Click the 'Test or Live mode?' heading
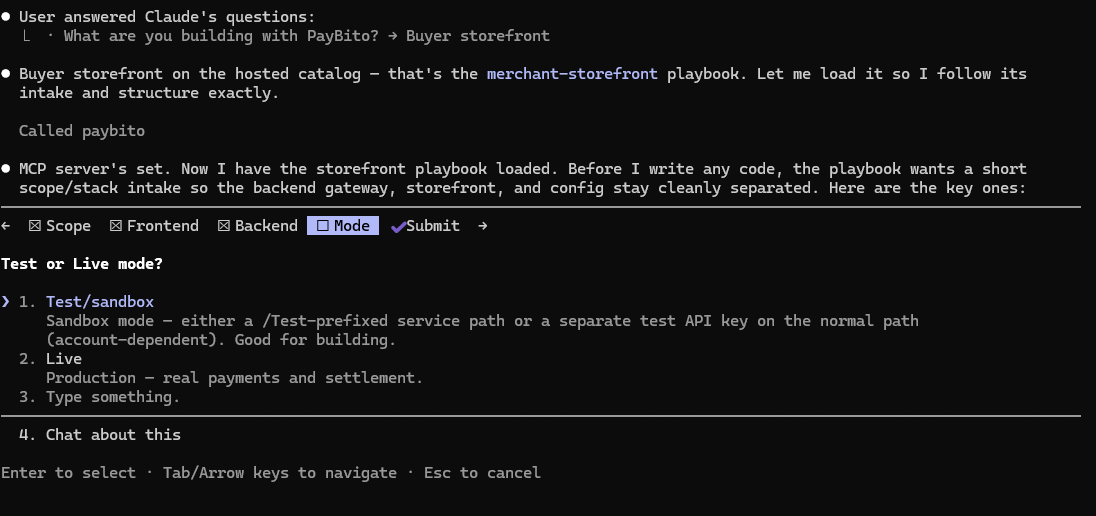 [x=82, y=264]
